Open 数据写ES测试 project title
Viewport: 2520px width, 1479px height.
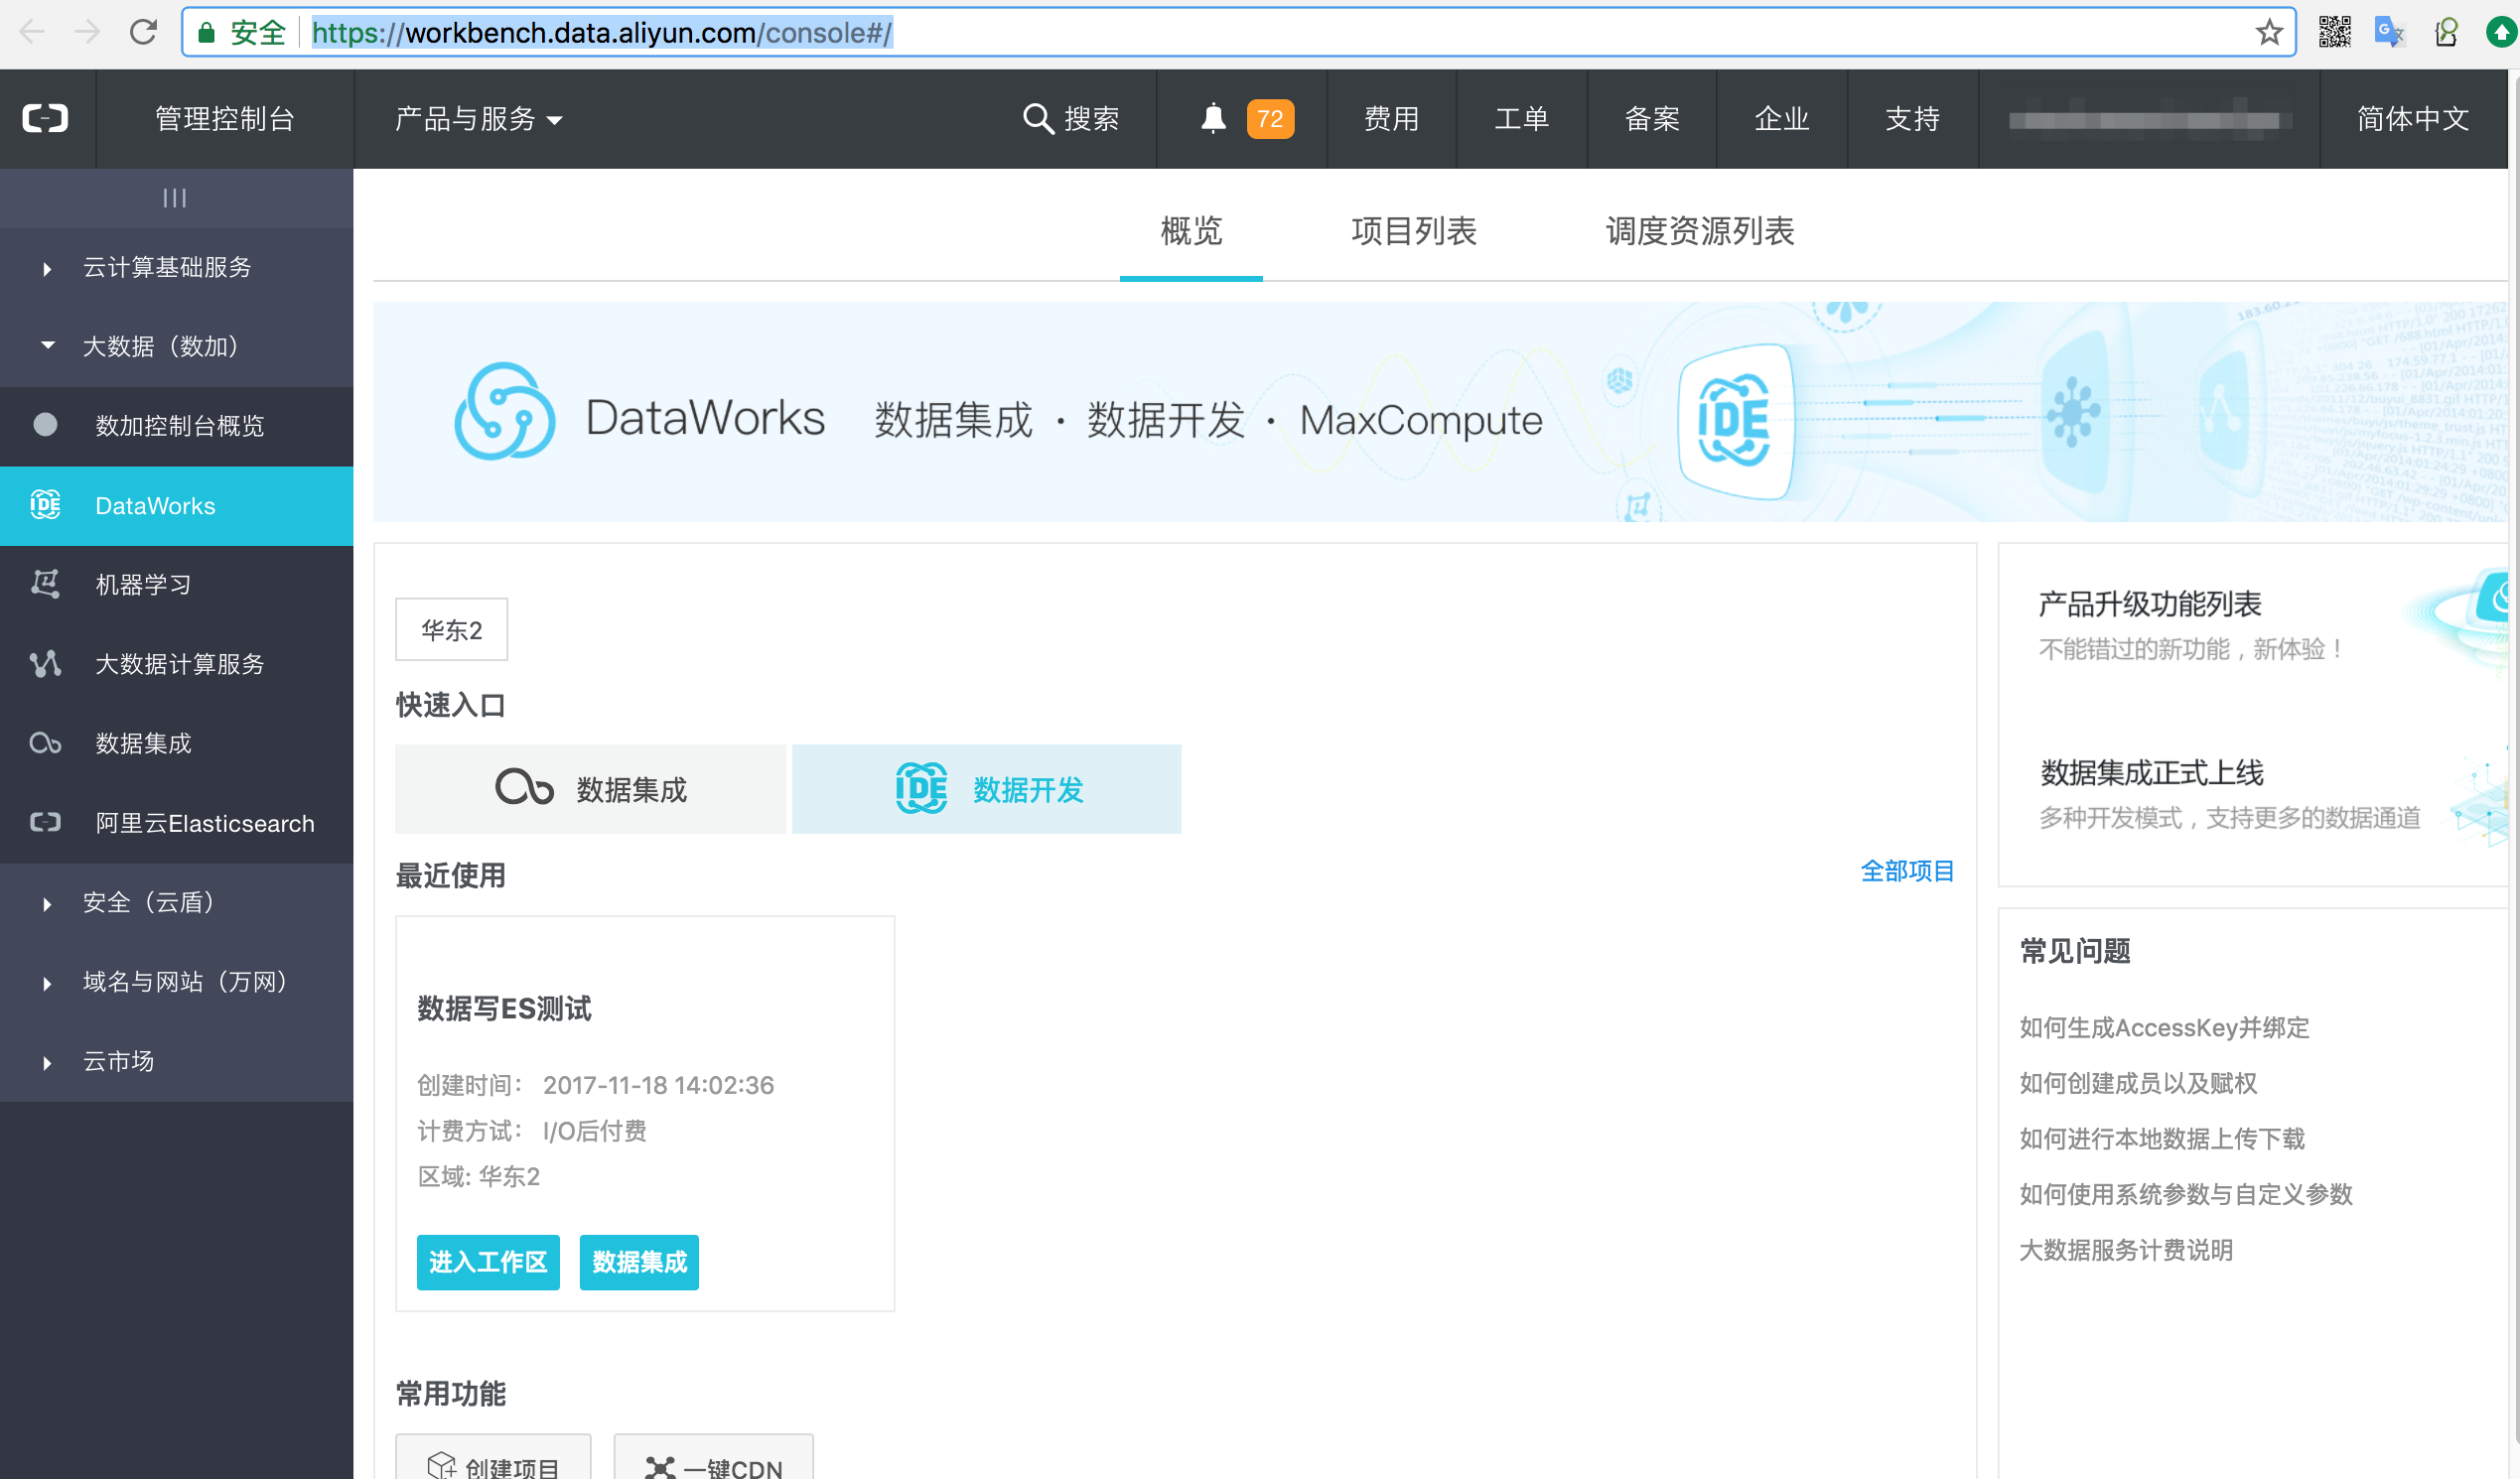[x=504, y=1008]
